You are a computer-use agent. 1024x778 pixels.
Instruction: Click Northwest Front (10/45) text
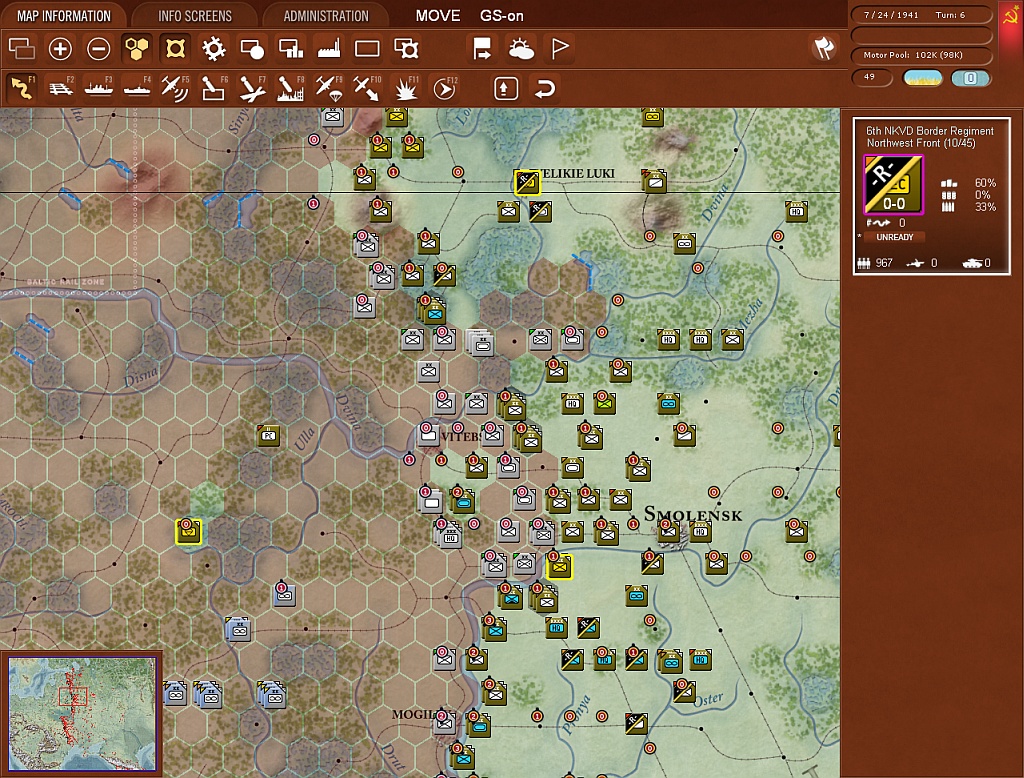921,143
